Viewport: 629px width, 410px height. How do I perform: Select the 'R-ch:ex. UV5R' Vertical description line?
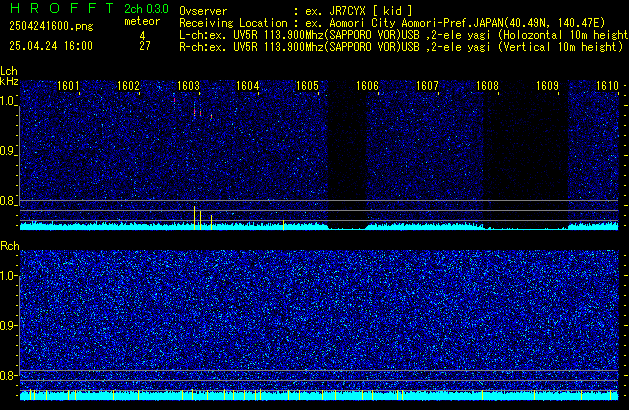click(401, 47)
